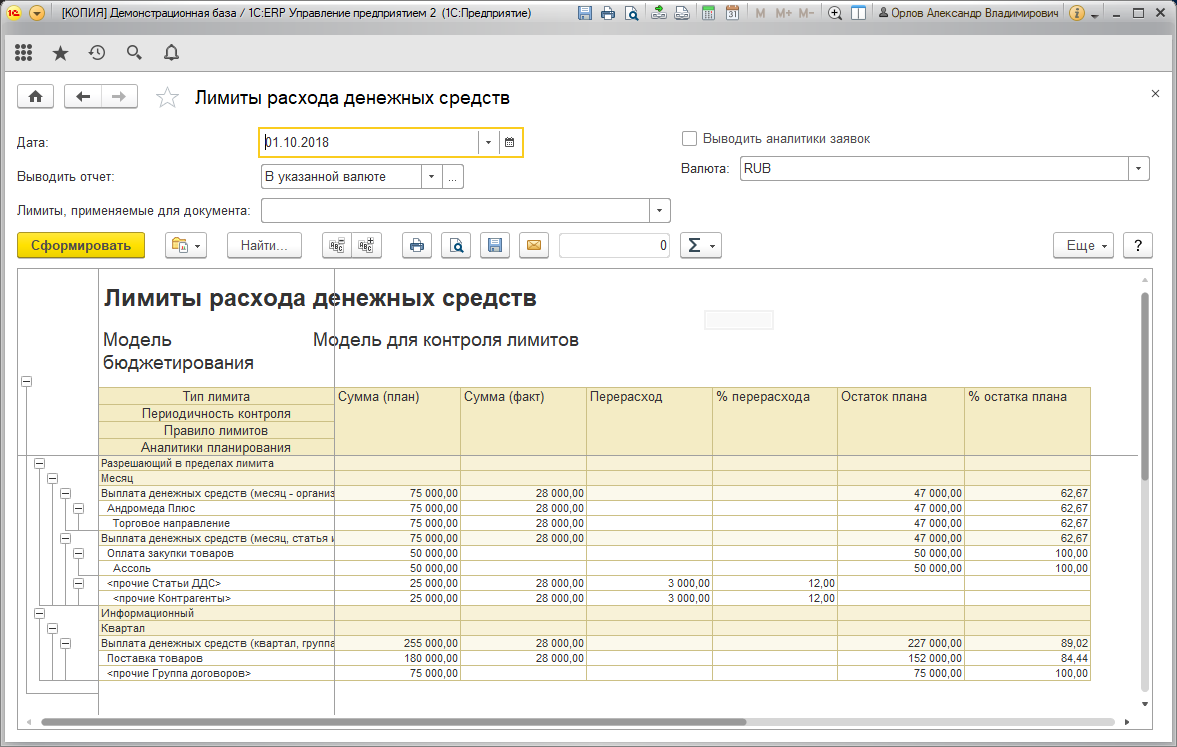Viewport: 1177px width, 747px height.
Task: Open the notifications bell icon
Action: click(x=171, y=53)
